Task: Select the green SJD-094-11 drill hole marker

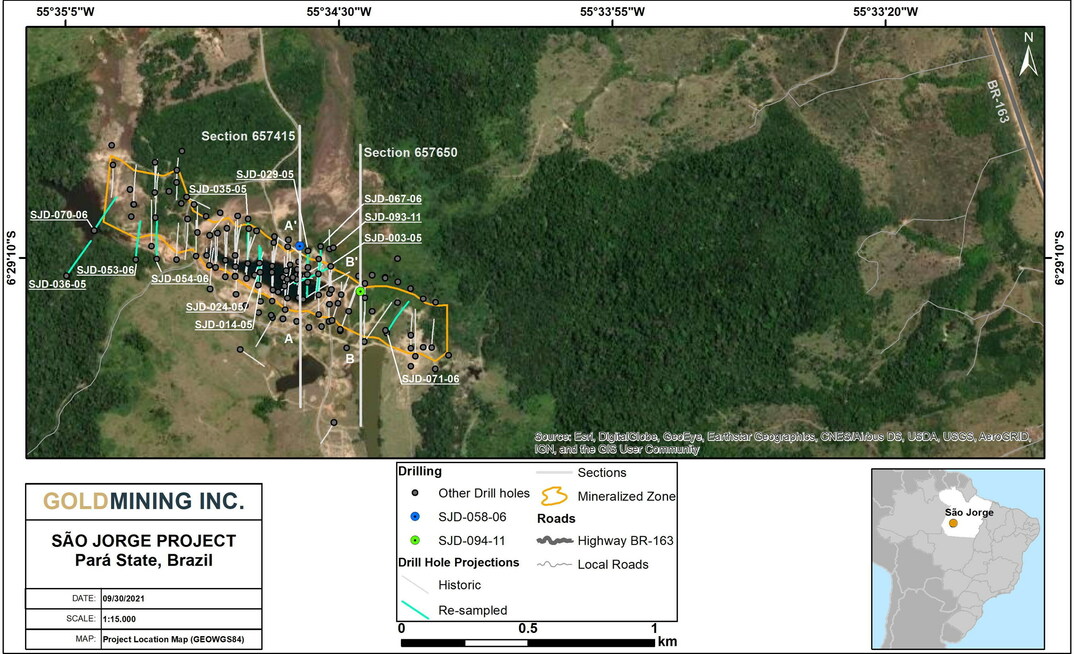Action: (x=360, y=289)
